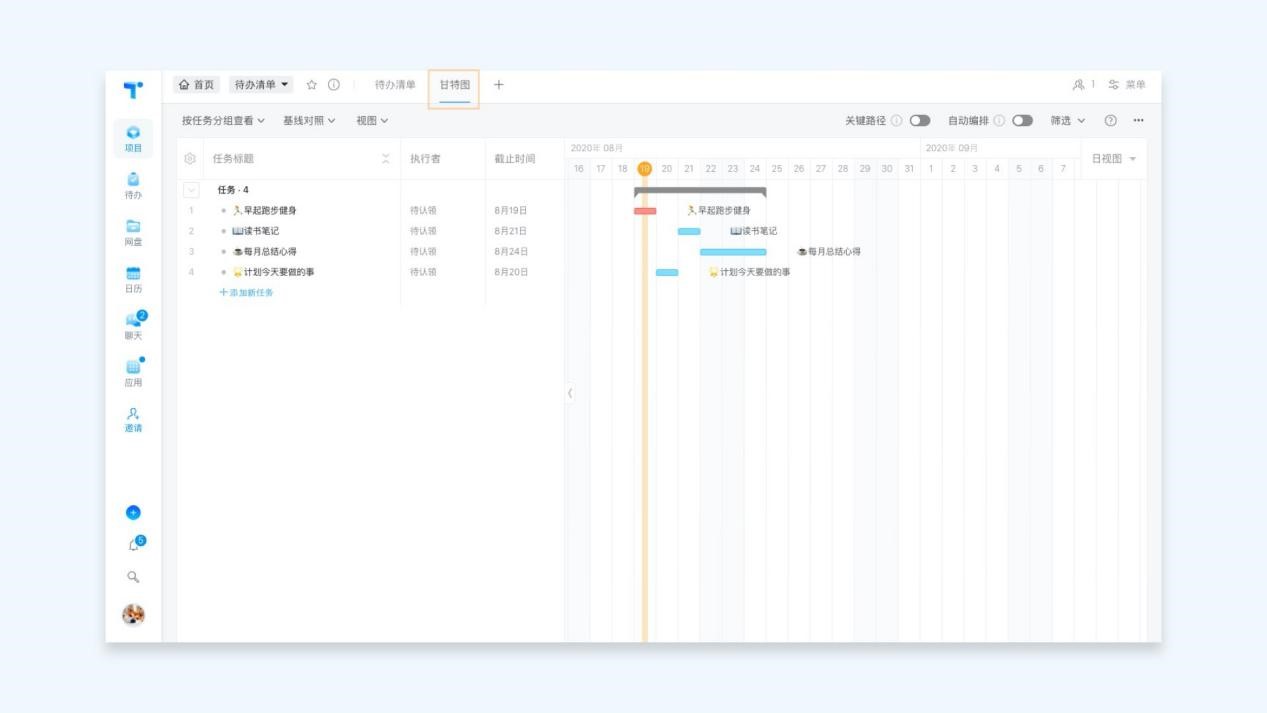Go to 首页 home

[x=196, y=85]
